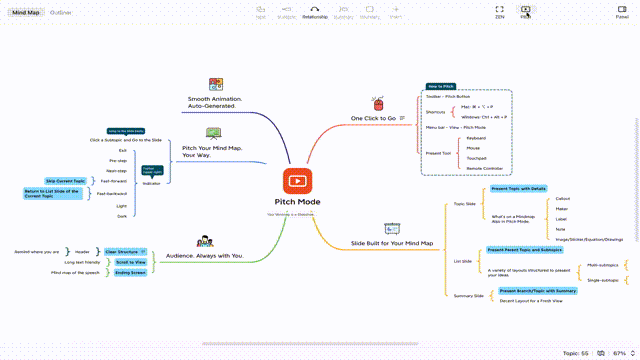
Task: Open the Insert toolbar option
Action: (396, 12)
